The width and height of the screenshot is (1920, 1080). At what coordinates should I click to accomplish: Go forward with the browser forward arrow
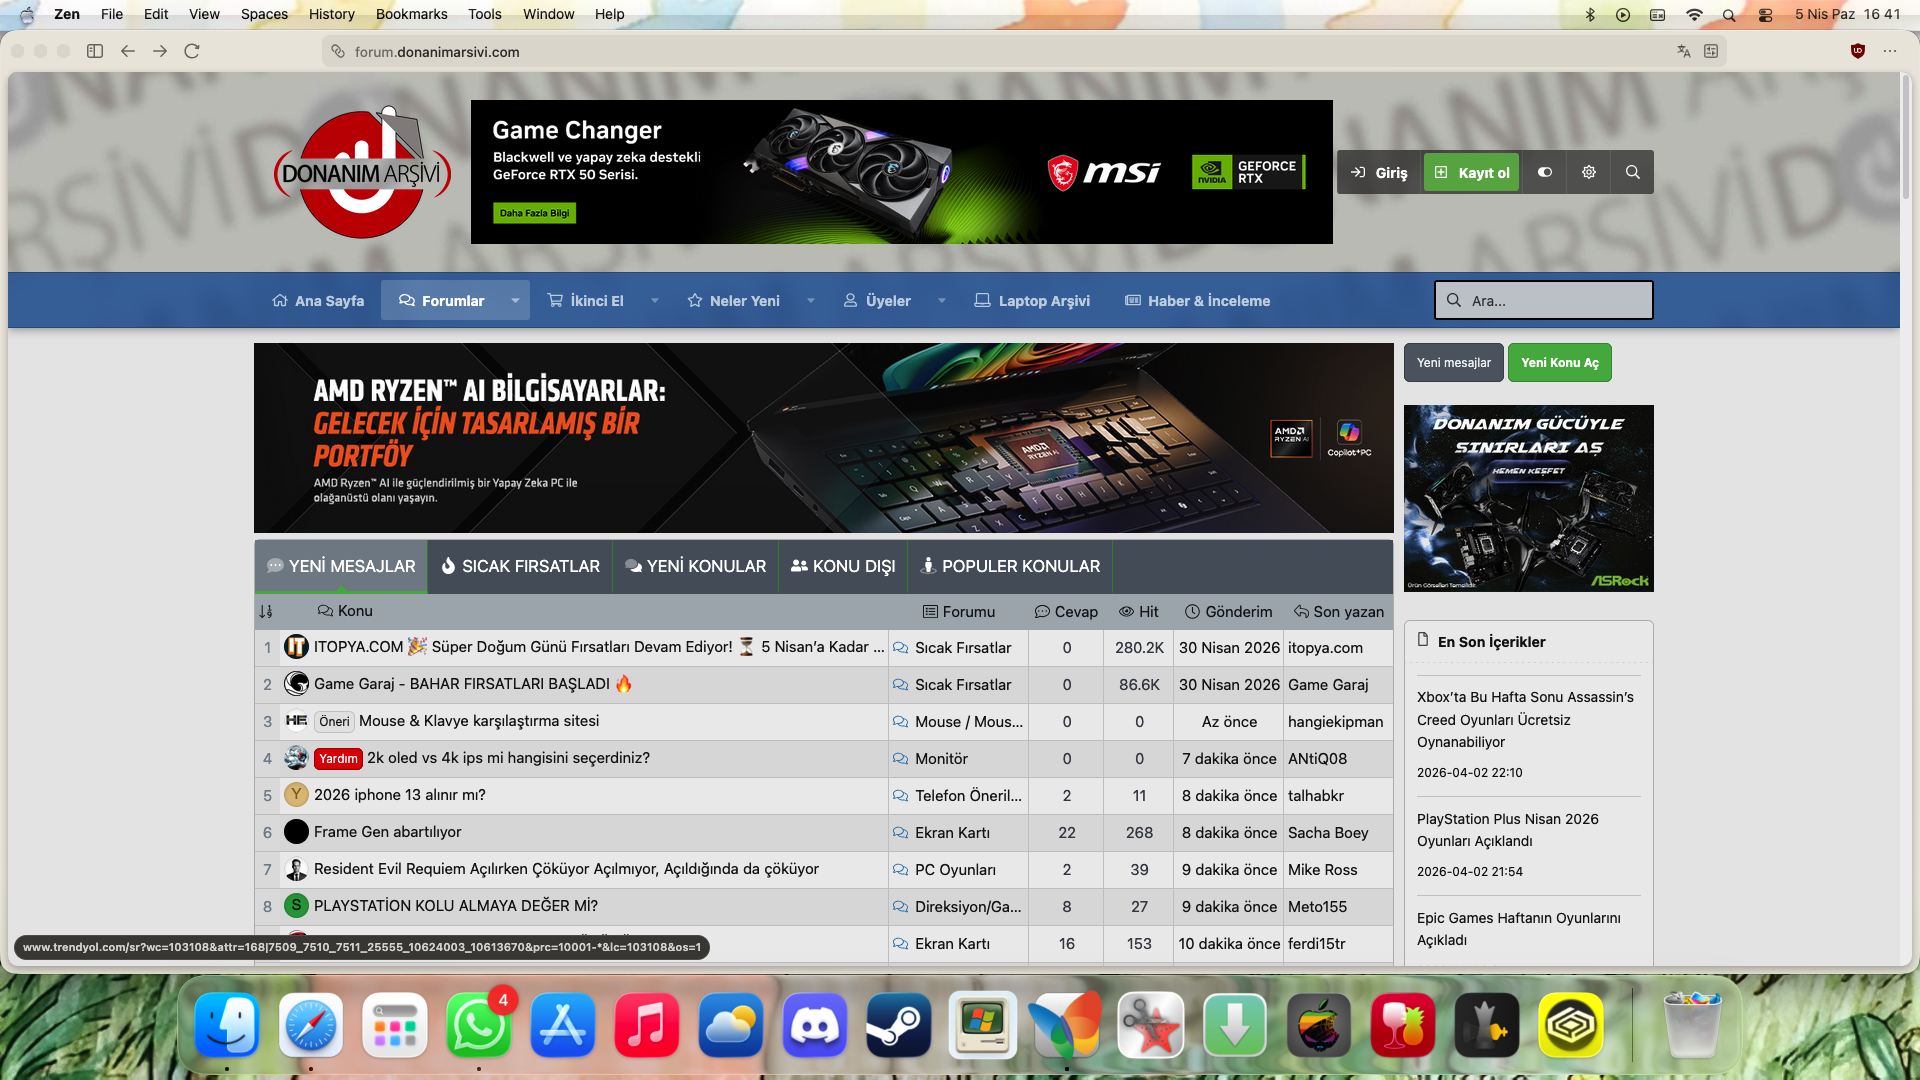160,51
